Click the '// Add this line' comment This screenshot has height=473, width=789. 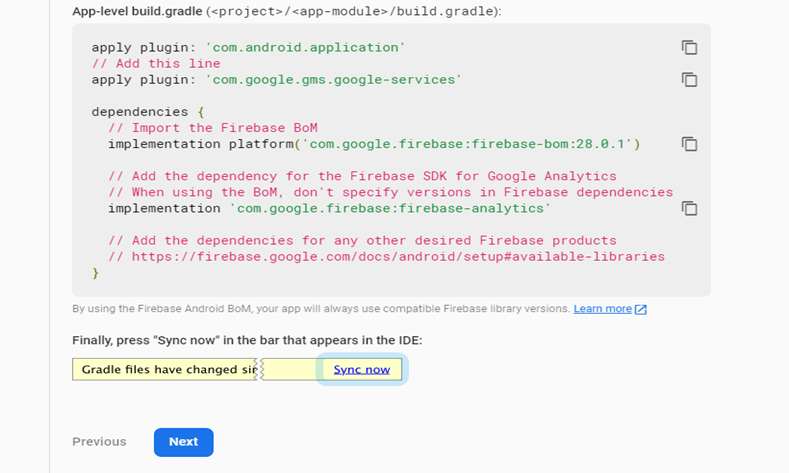click(x=156, y=63)
